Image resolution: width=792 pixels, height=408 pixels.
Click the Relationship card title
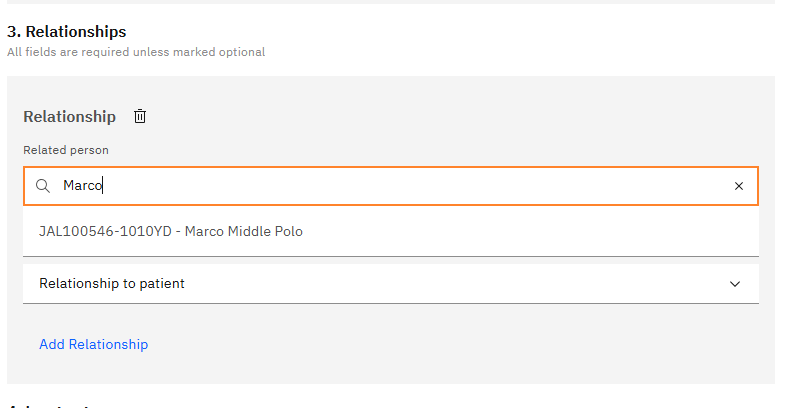coord(70,117)
